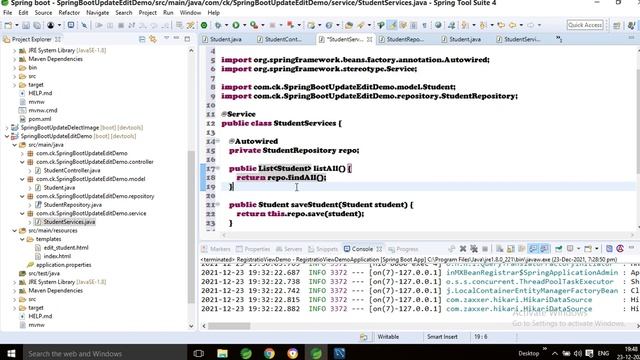Switch to the StudentRepo... editor tab
Screen dimensions: 640x360
click(x=405, y=40)
